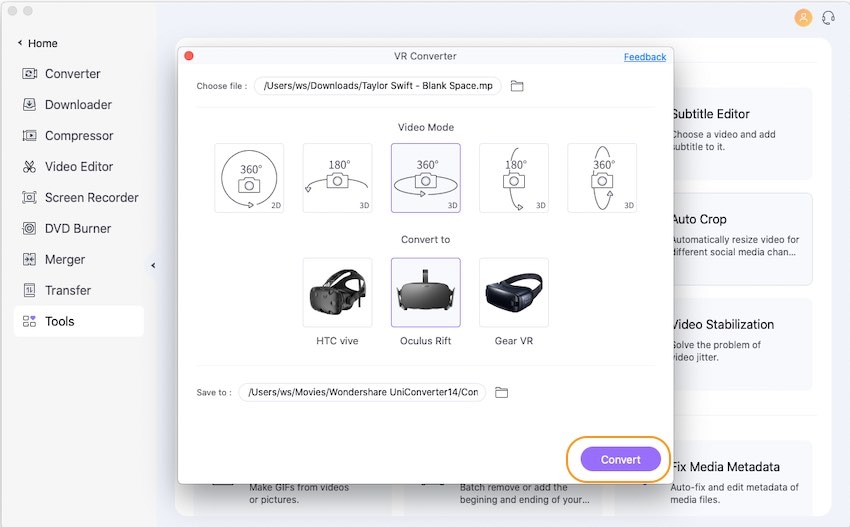Image resolution: width=850 pixels, height=527 pixels.
Task: Pick the 180° 3D vertical video mode
Action: [514, 178]
